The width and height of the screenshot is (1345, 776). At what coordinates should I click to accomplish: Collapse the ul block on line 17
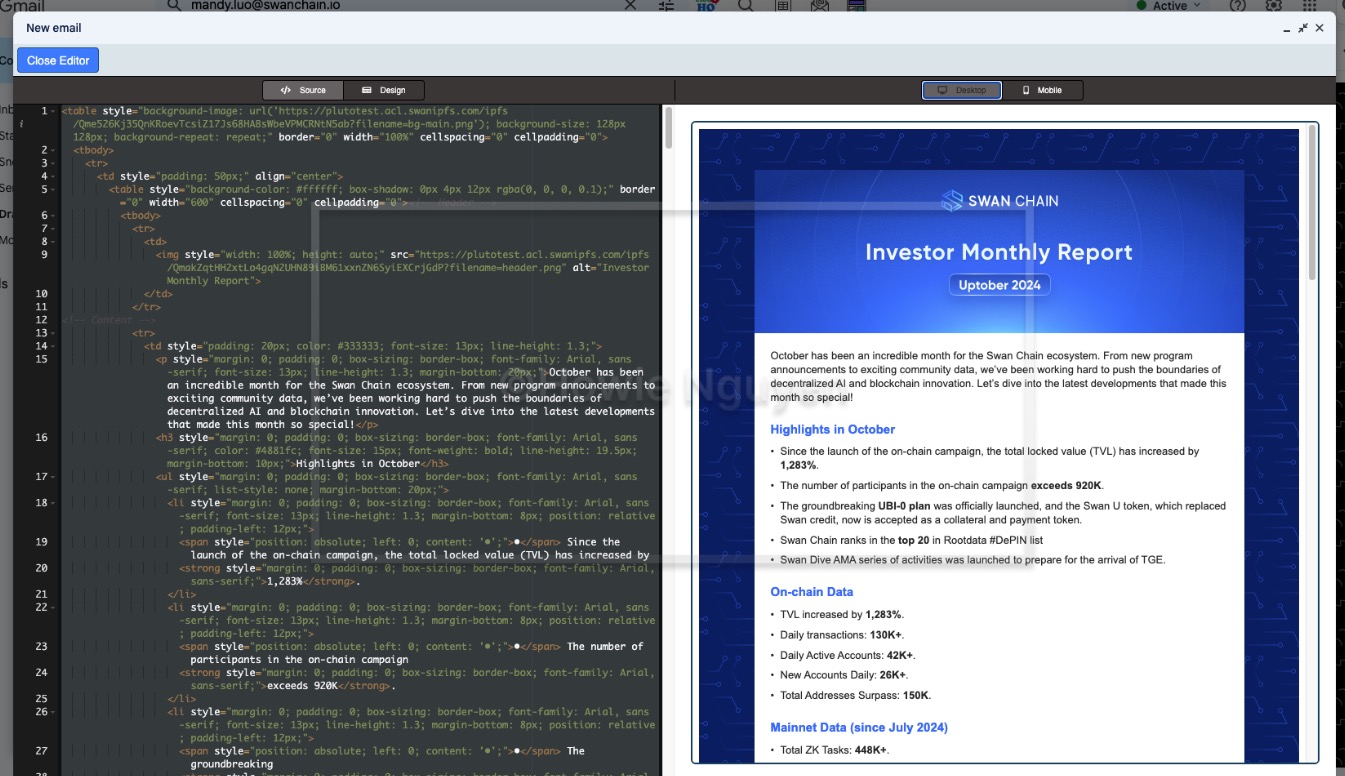(x=54, y=477)
